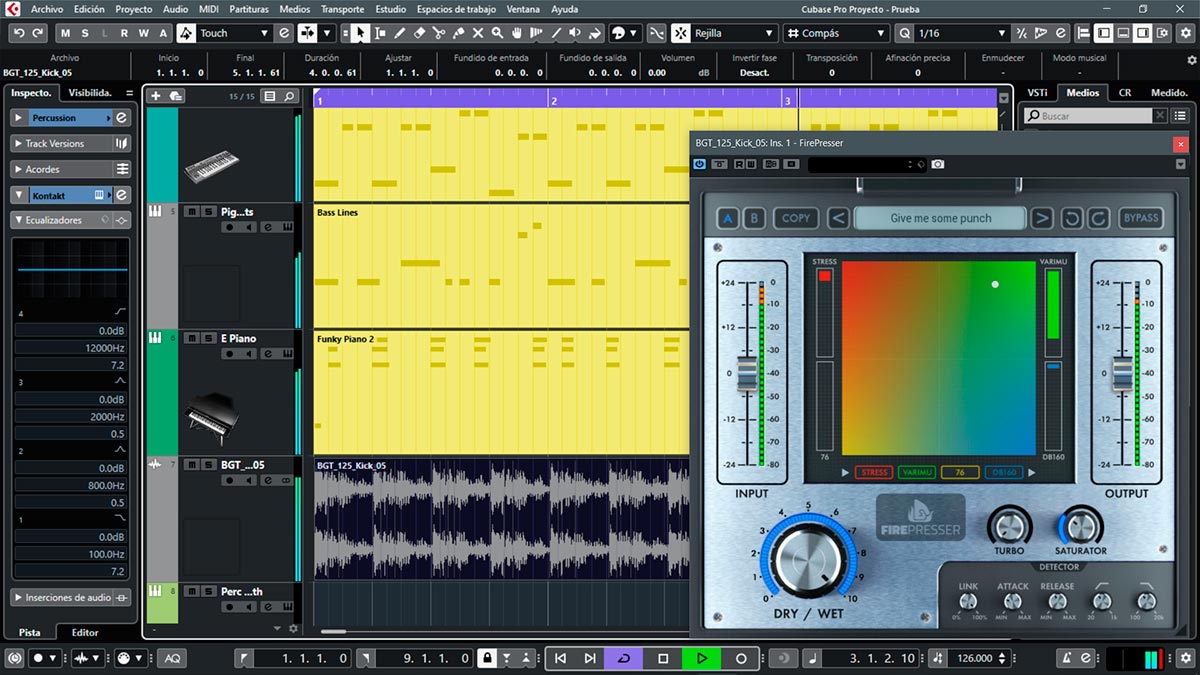Toggle global Mute M state button
The width and height of the screenshot is (1200, 675).
click(x=65, y=33)
